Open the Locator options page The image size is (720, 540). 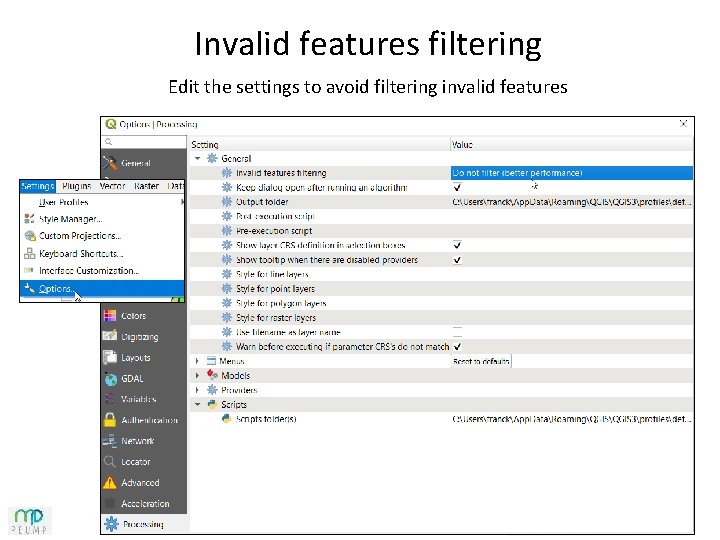(135, 461)
